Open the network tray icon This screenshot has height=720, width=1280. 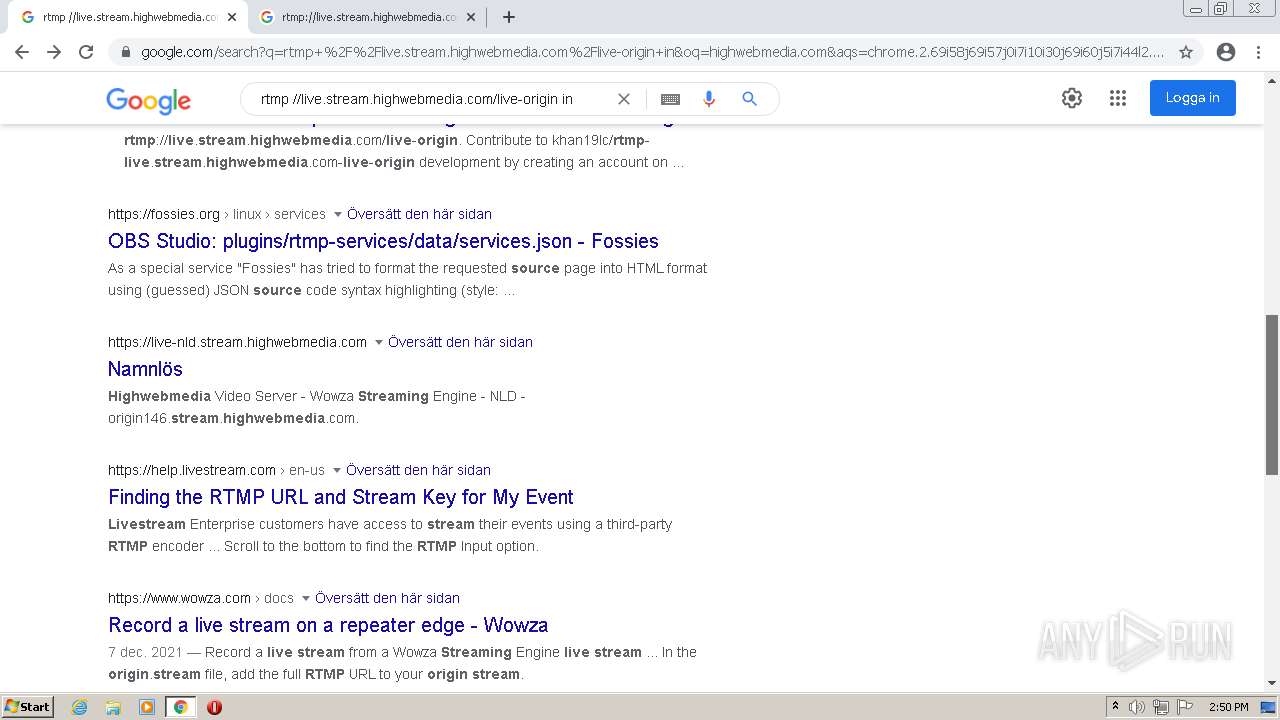(1160, 707)
